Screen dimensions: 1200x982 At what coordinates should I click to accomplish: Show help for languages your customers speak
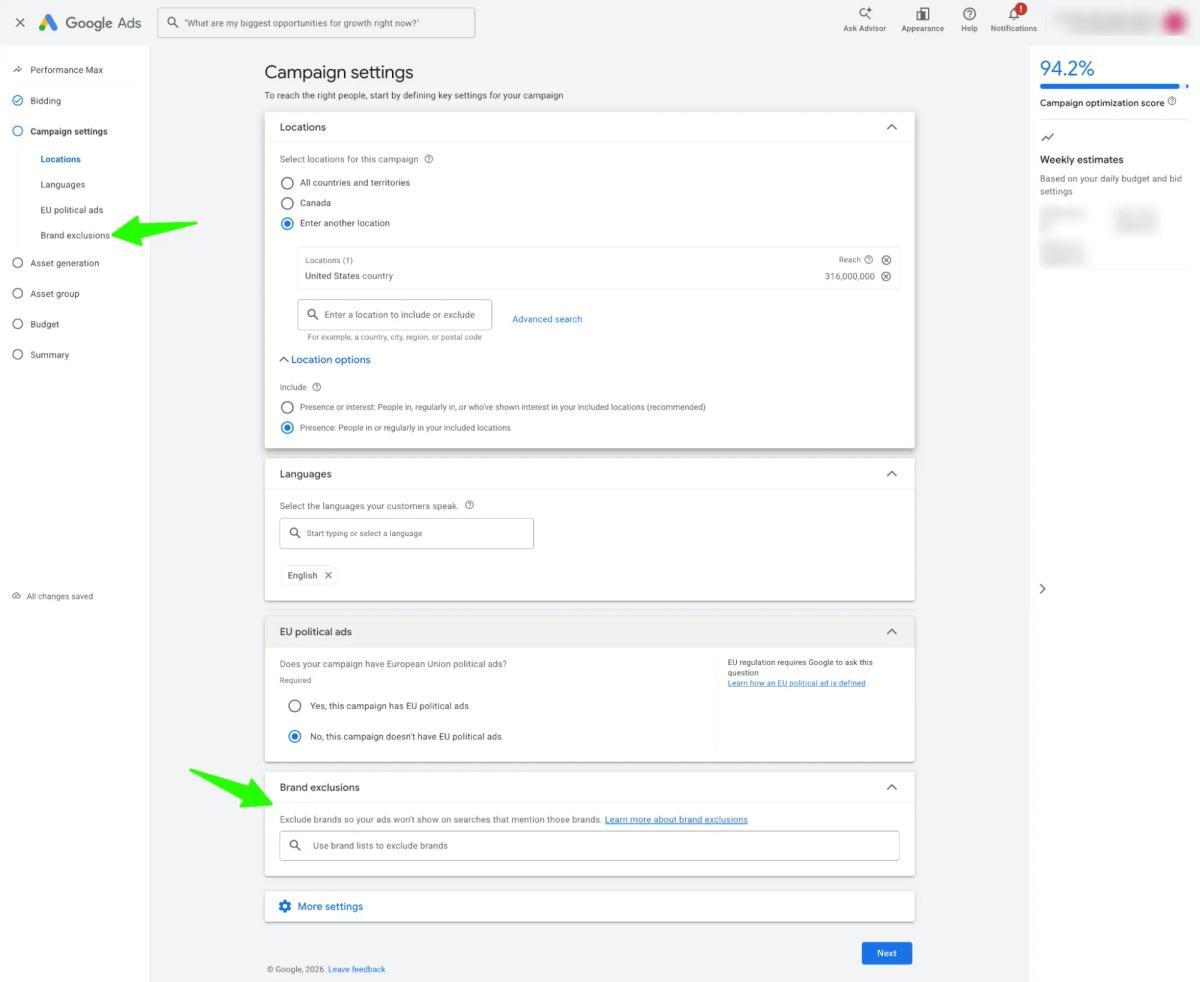(469, 505)
